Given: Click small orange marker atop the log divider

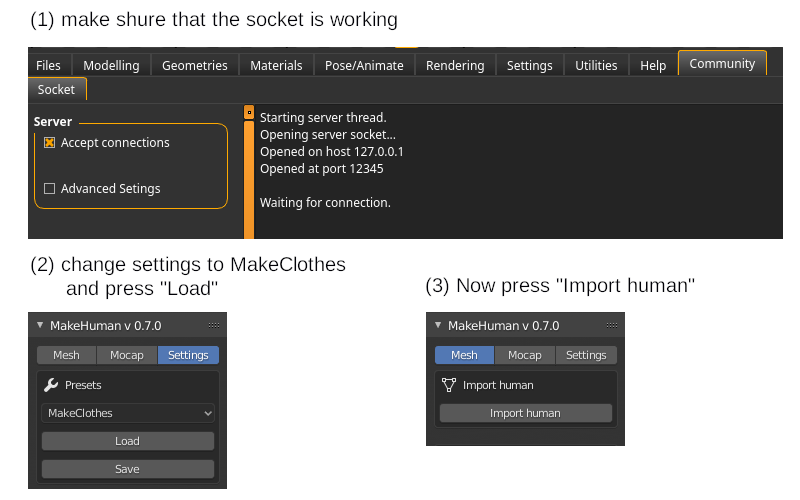Looking at the screenshot, I should [249, 114].
